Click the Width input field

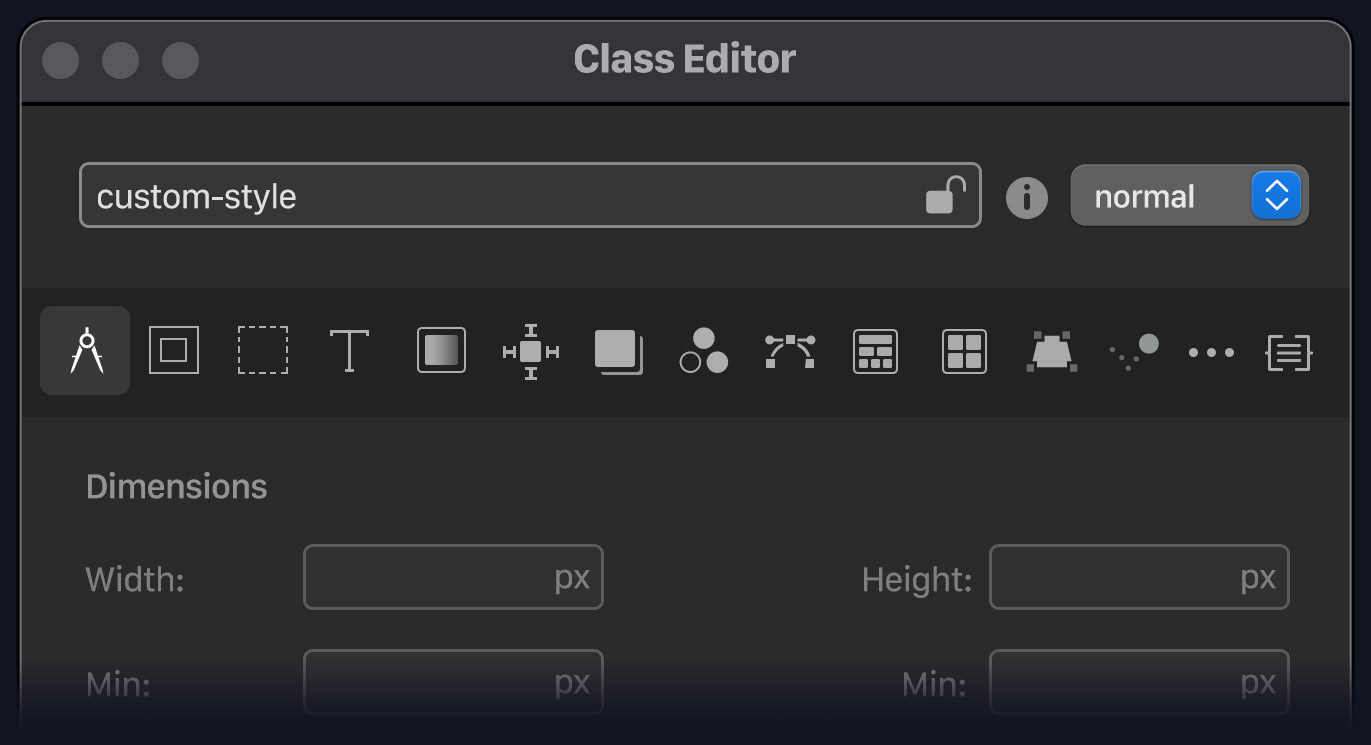point(453,577)
